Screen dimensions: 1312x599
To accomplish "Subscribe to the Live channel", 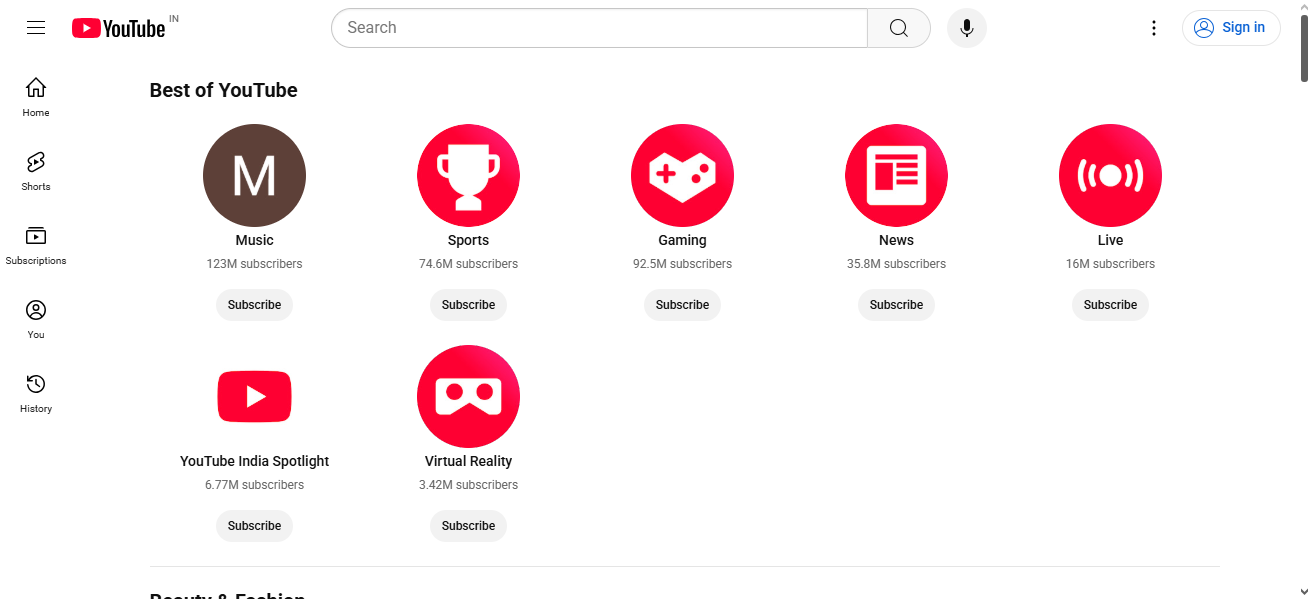I will coord(1110,305).
